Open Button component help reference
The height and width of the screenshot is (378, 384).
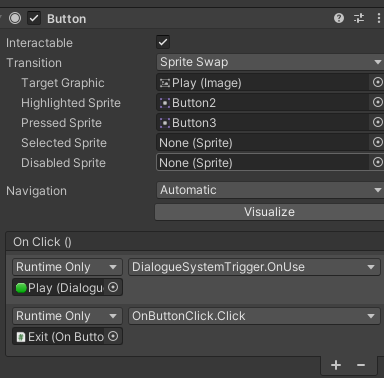pyautogui.click(x=339, y=18)
